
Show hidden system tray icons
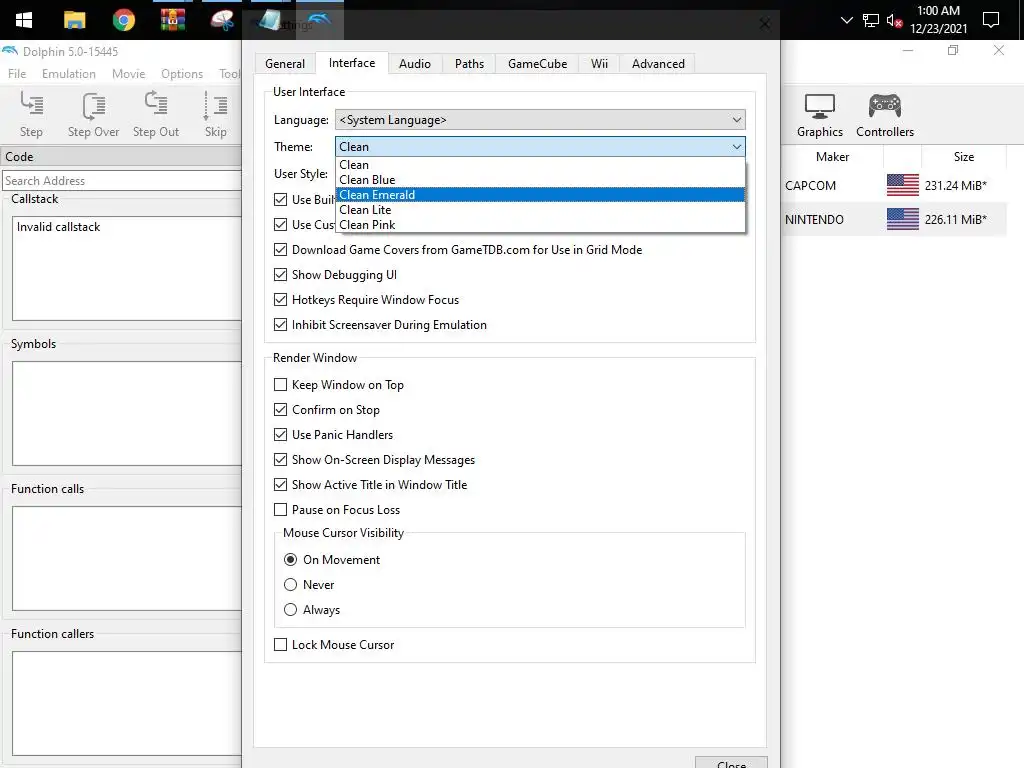tap(846, 20)
